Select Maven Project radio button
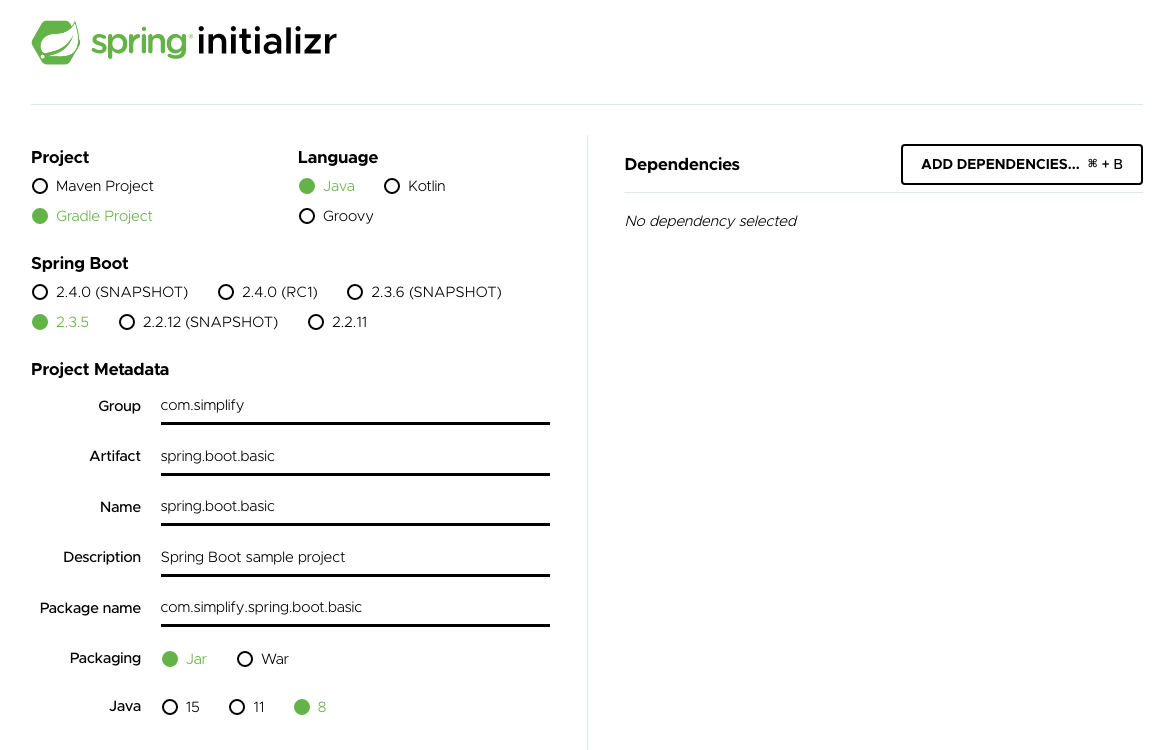The image size is (1169, 750). point(40,186)
